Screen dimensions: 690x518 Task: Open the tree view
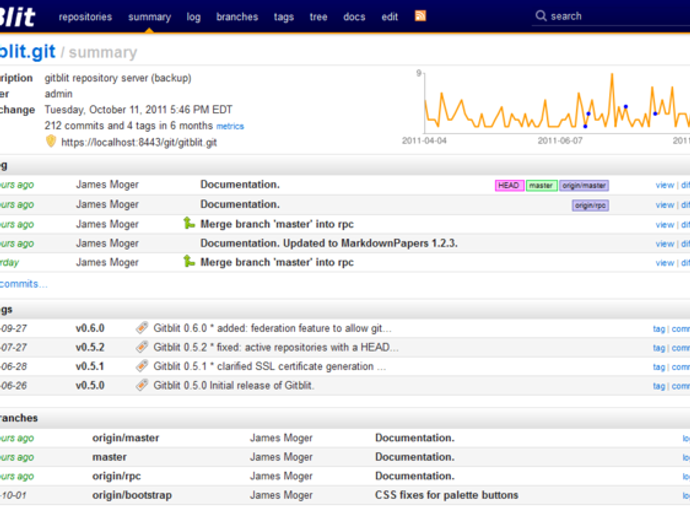pyautogui.click(x=318, y=17)
